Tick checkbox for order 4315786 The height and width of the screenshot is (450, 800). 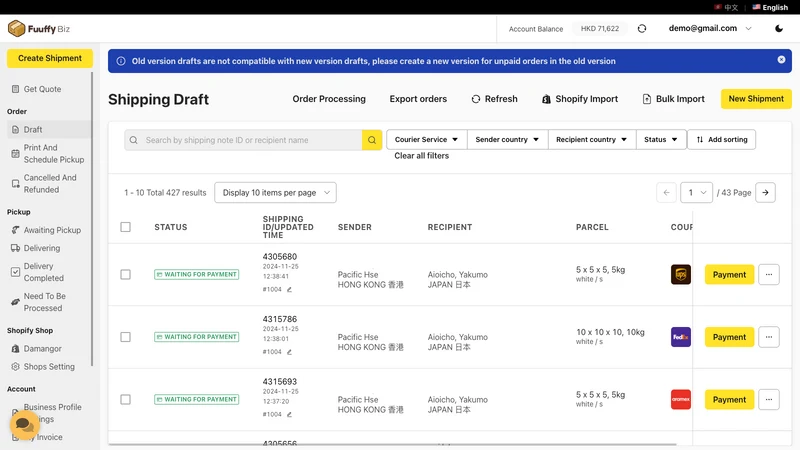click(x=126, y=337)
